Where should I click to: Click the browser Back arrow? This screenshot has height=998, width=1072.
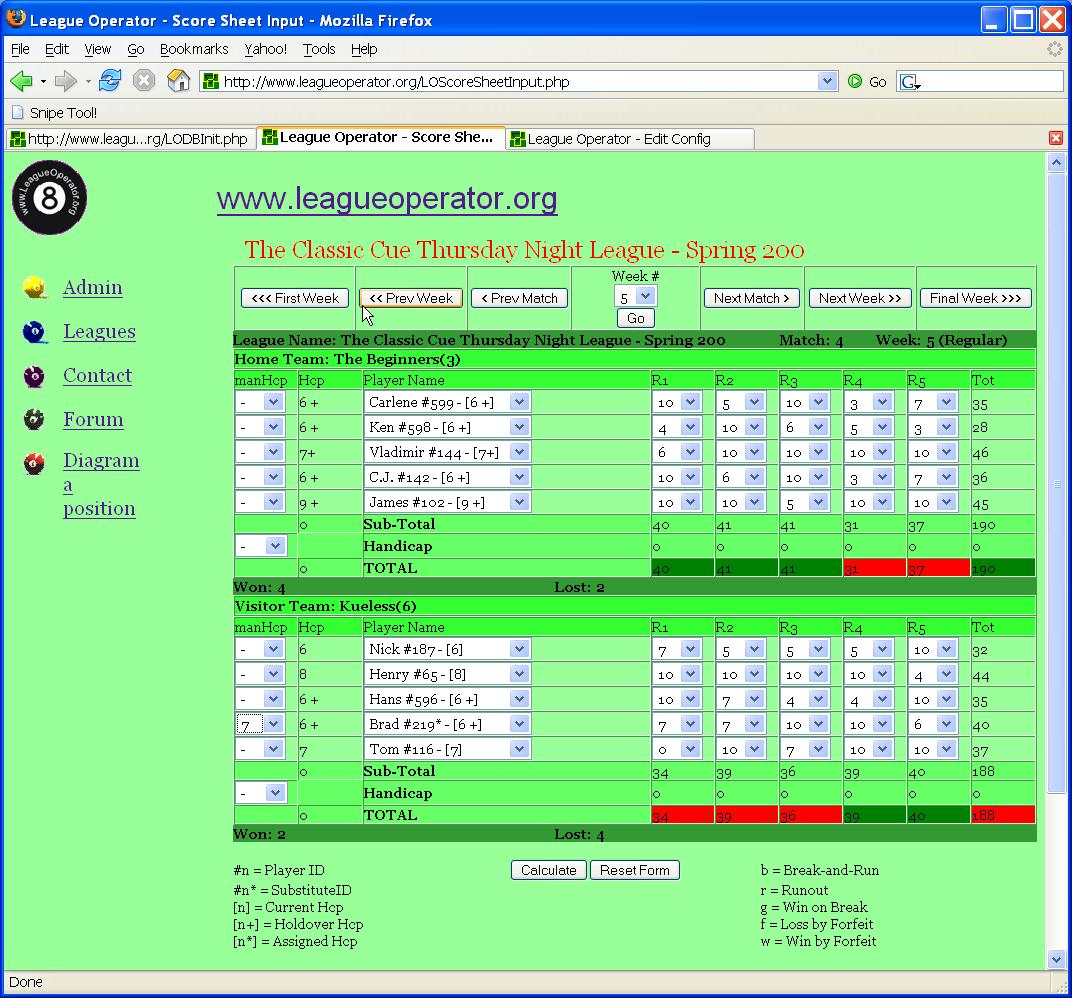21,81
